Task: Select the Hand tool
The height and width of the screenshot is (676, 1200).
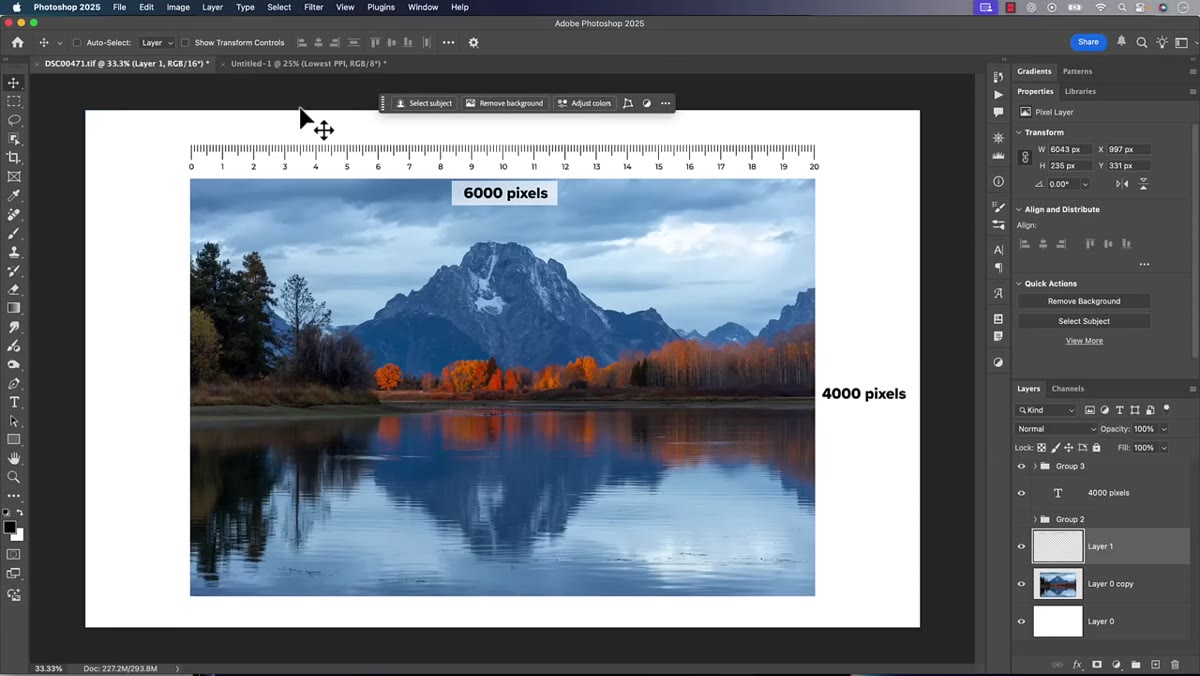Action: 14,458
